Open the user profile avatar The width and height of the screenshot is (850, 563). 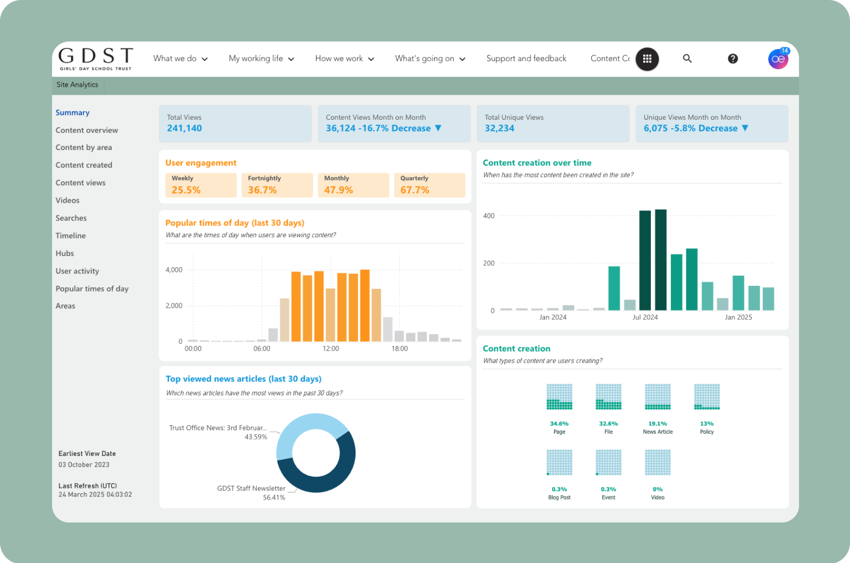(777, 59)
